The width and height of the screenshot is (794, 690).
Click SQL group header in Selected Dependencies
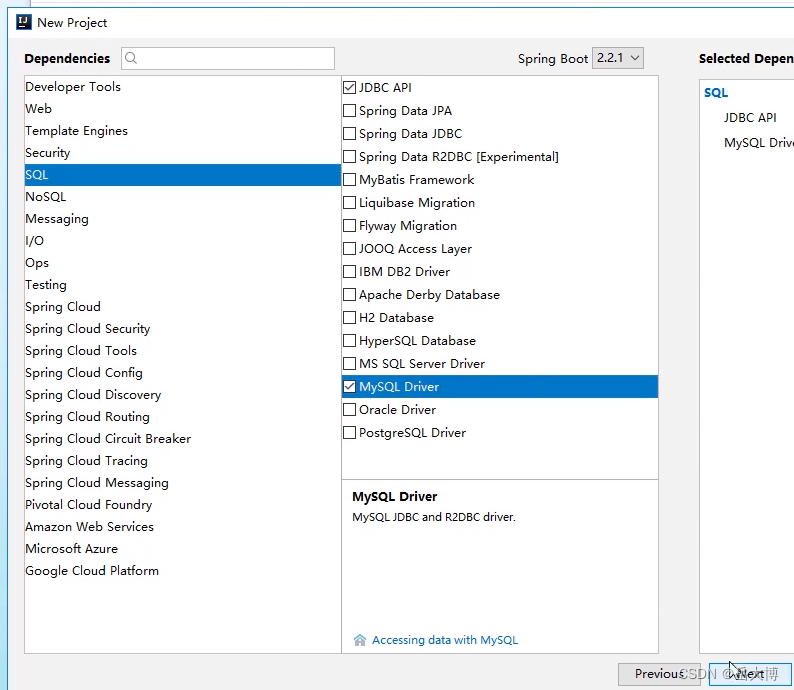(x=716, y=93)
